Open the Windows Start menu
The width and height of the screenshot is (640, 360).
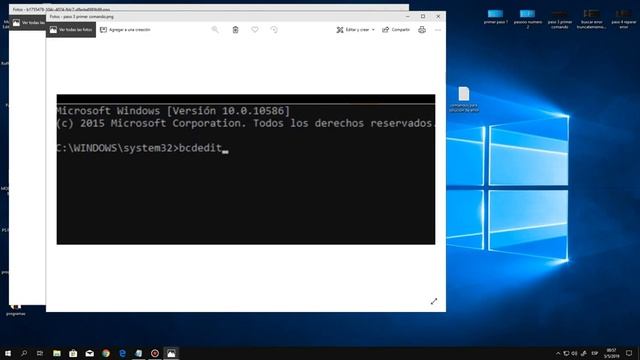(x=8, y=353)
